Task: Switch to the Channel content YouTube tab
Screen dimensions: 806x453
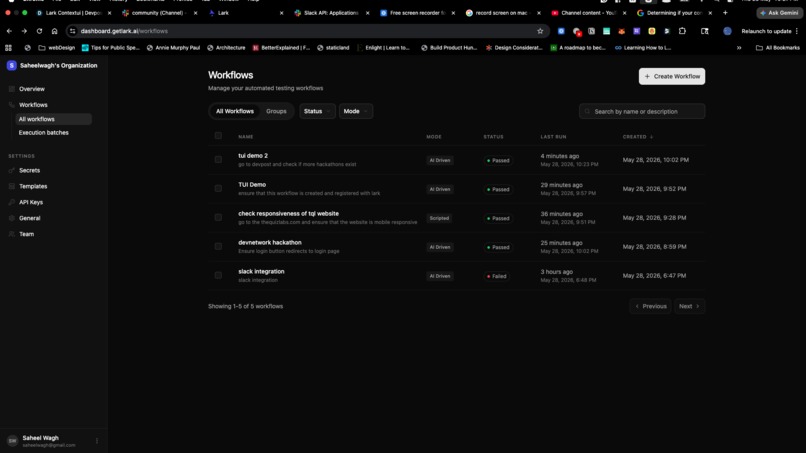Action: pyautogui.click(x=589, y=13)
